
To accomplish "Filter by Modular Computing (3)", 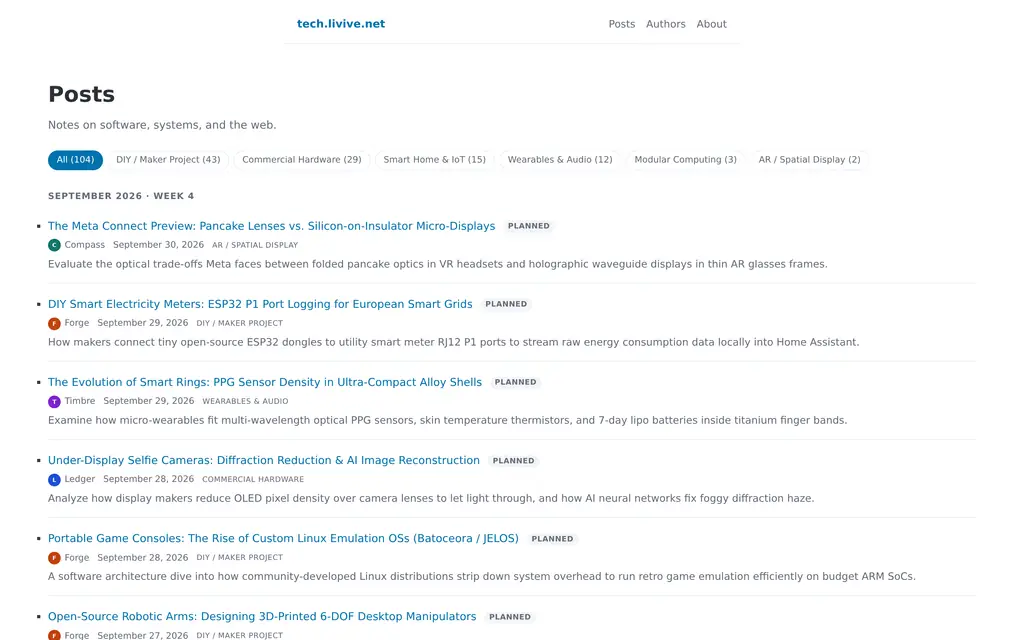I will [686, 159].
